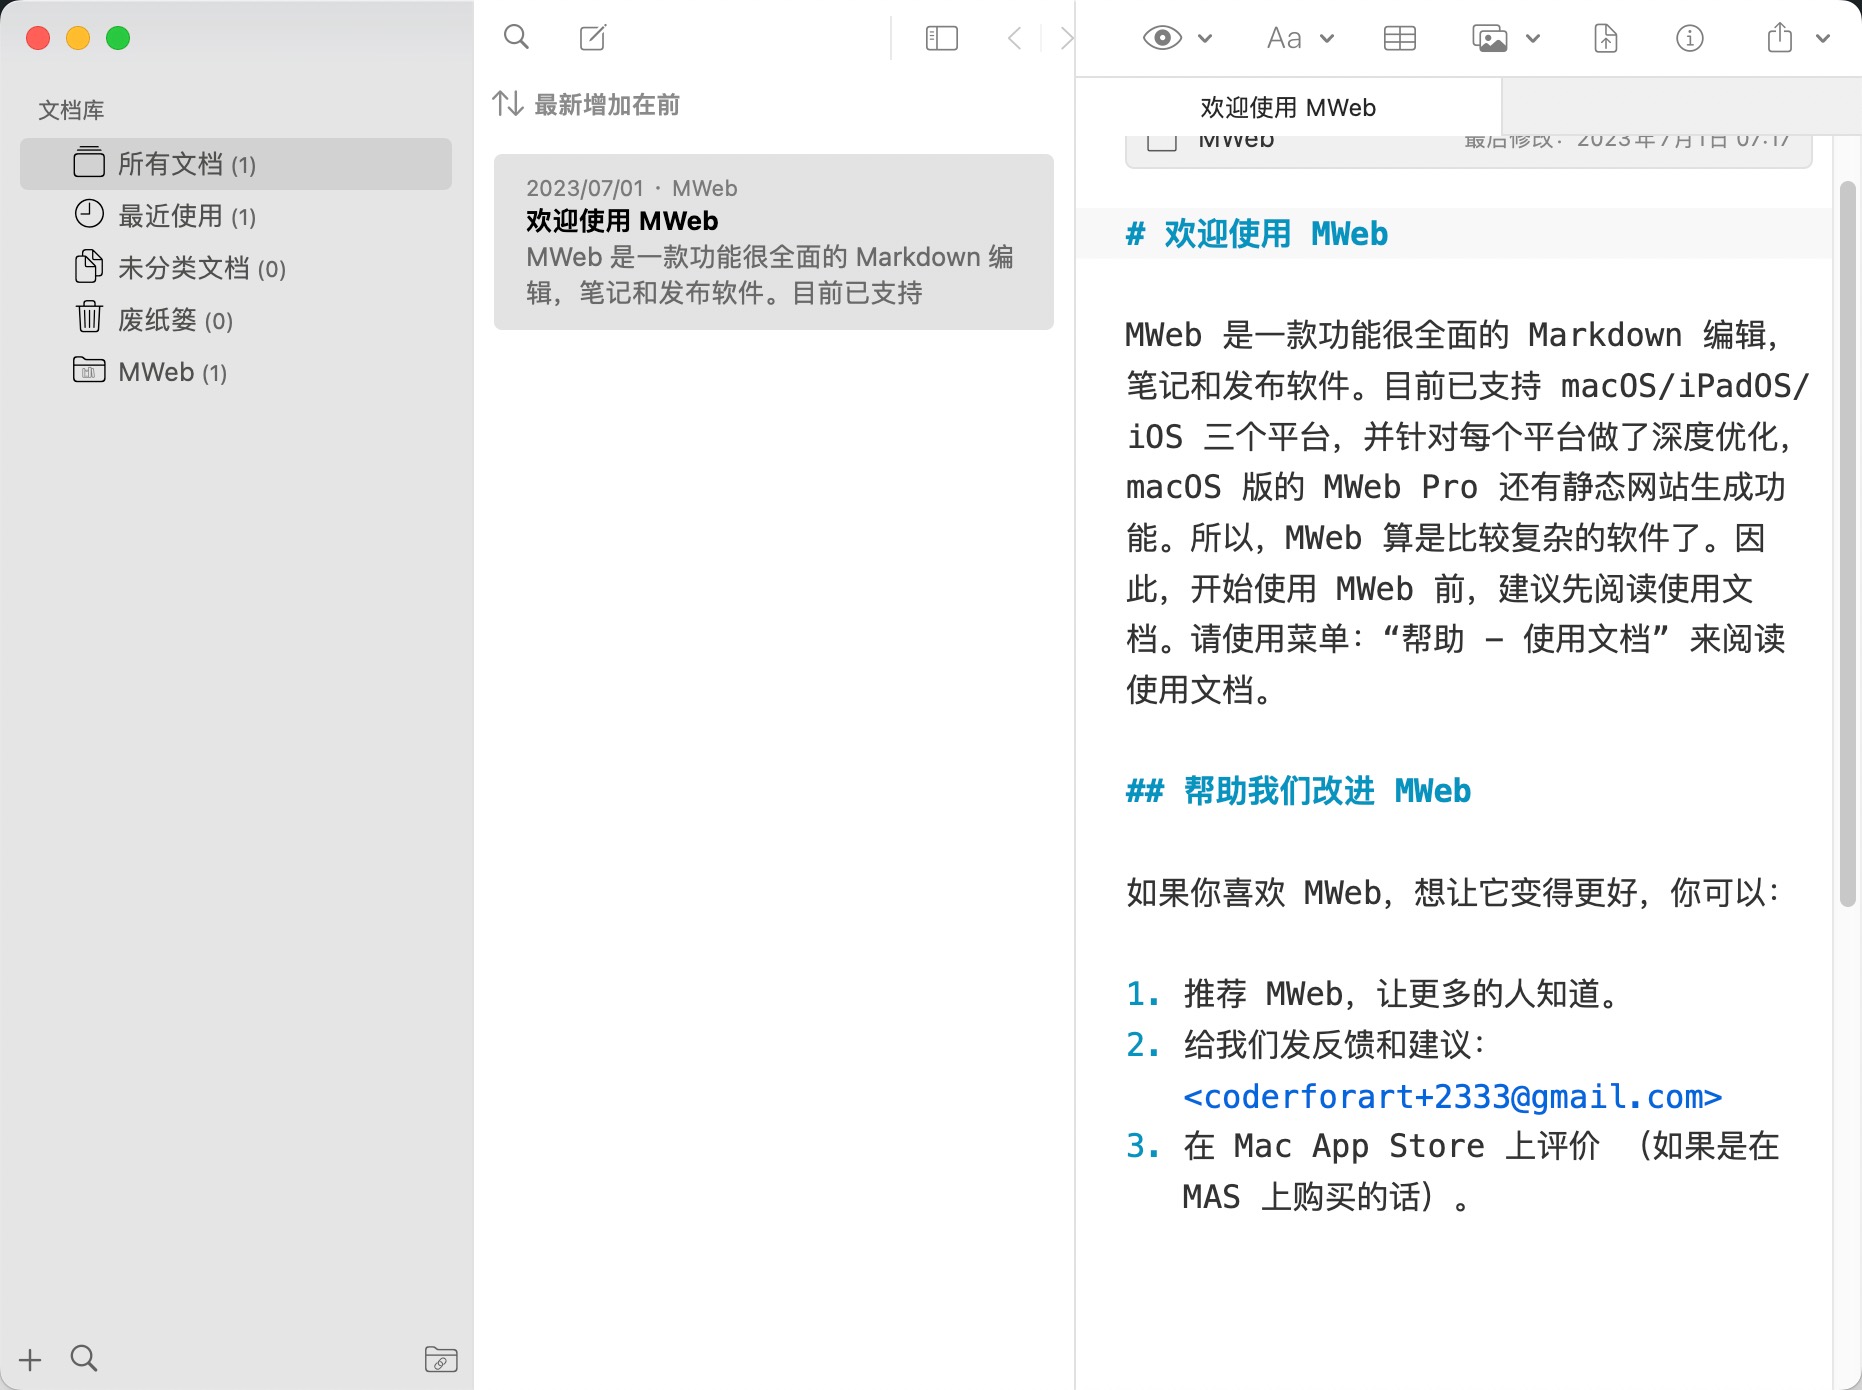Select the 欢迎使用 MWeb document card
Screen dimensions: 1862x1390
[774, 242]
